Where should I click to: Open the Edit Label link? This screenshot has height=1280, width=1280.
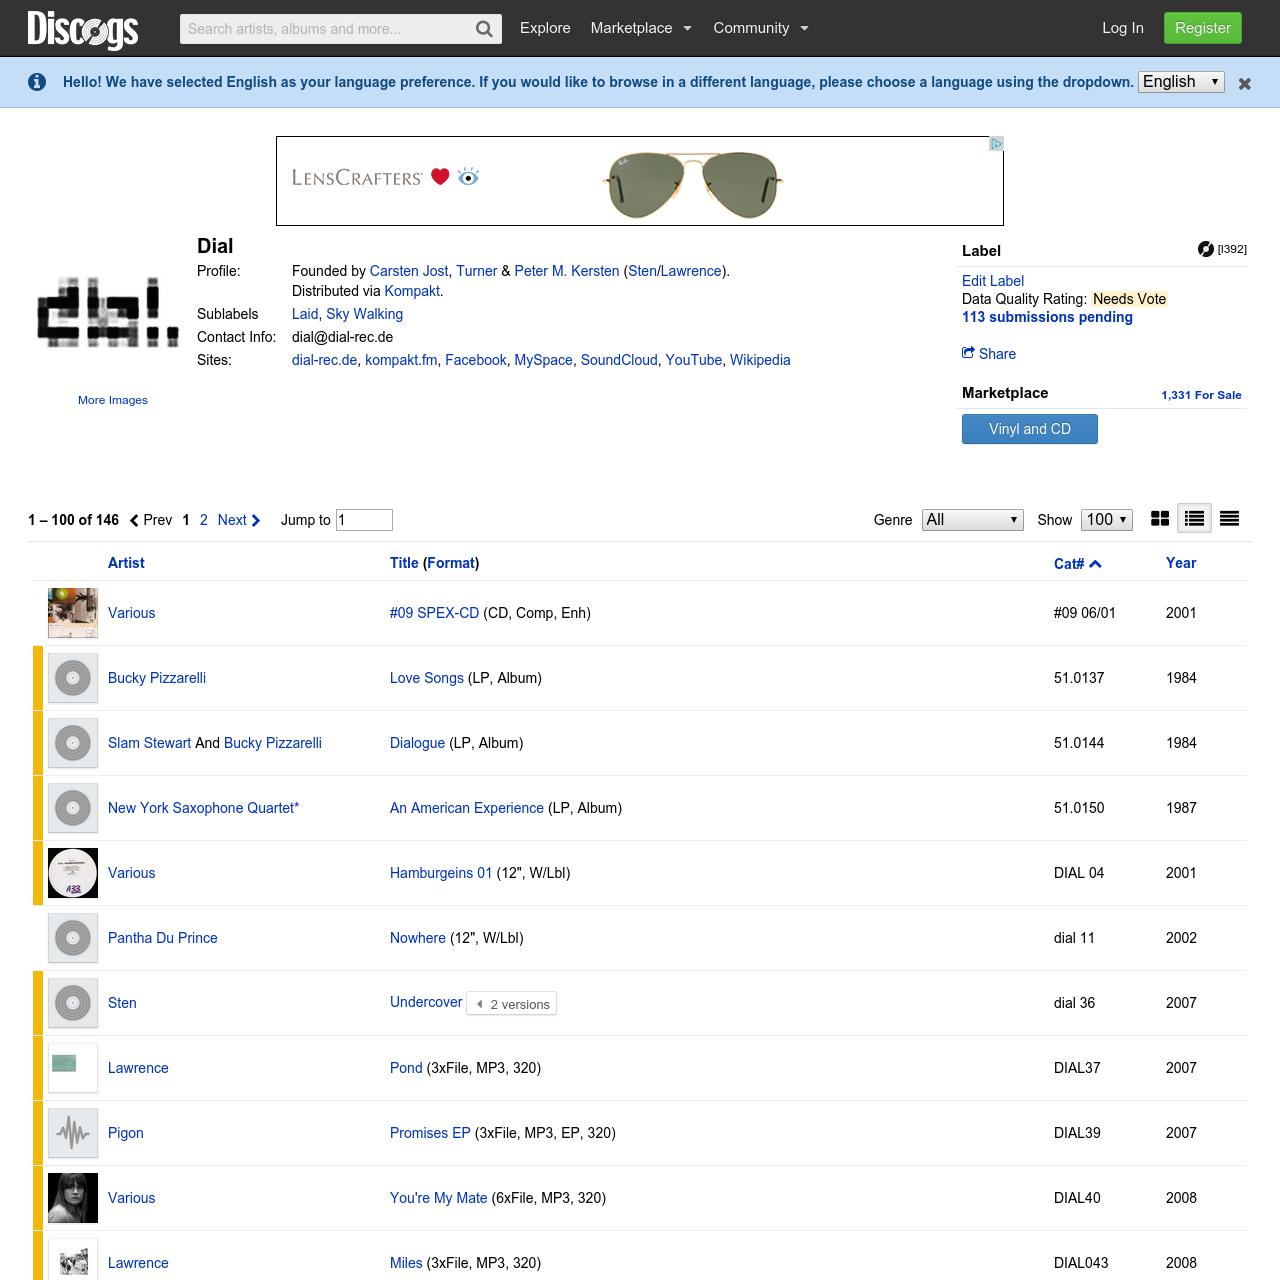993,281
